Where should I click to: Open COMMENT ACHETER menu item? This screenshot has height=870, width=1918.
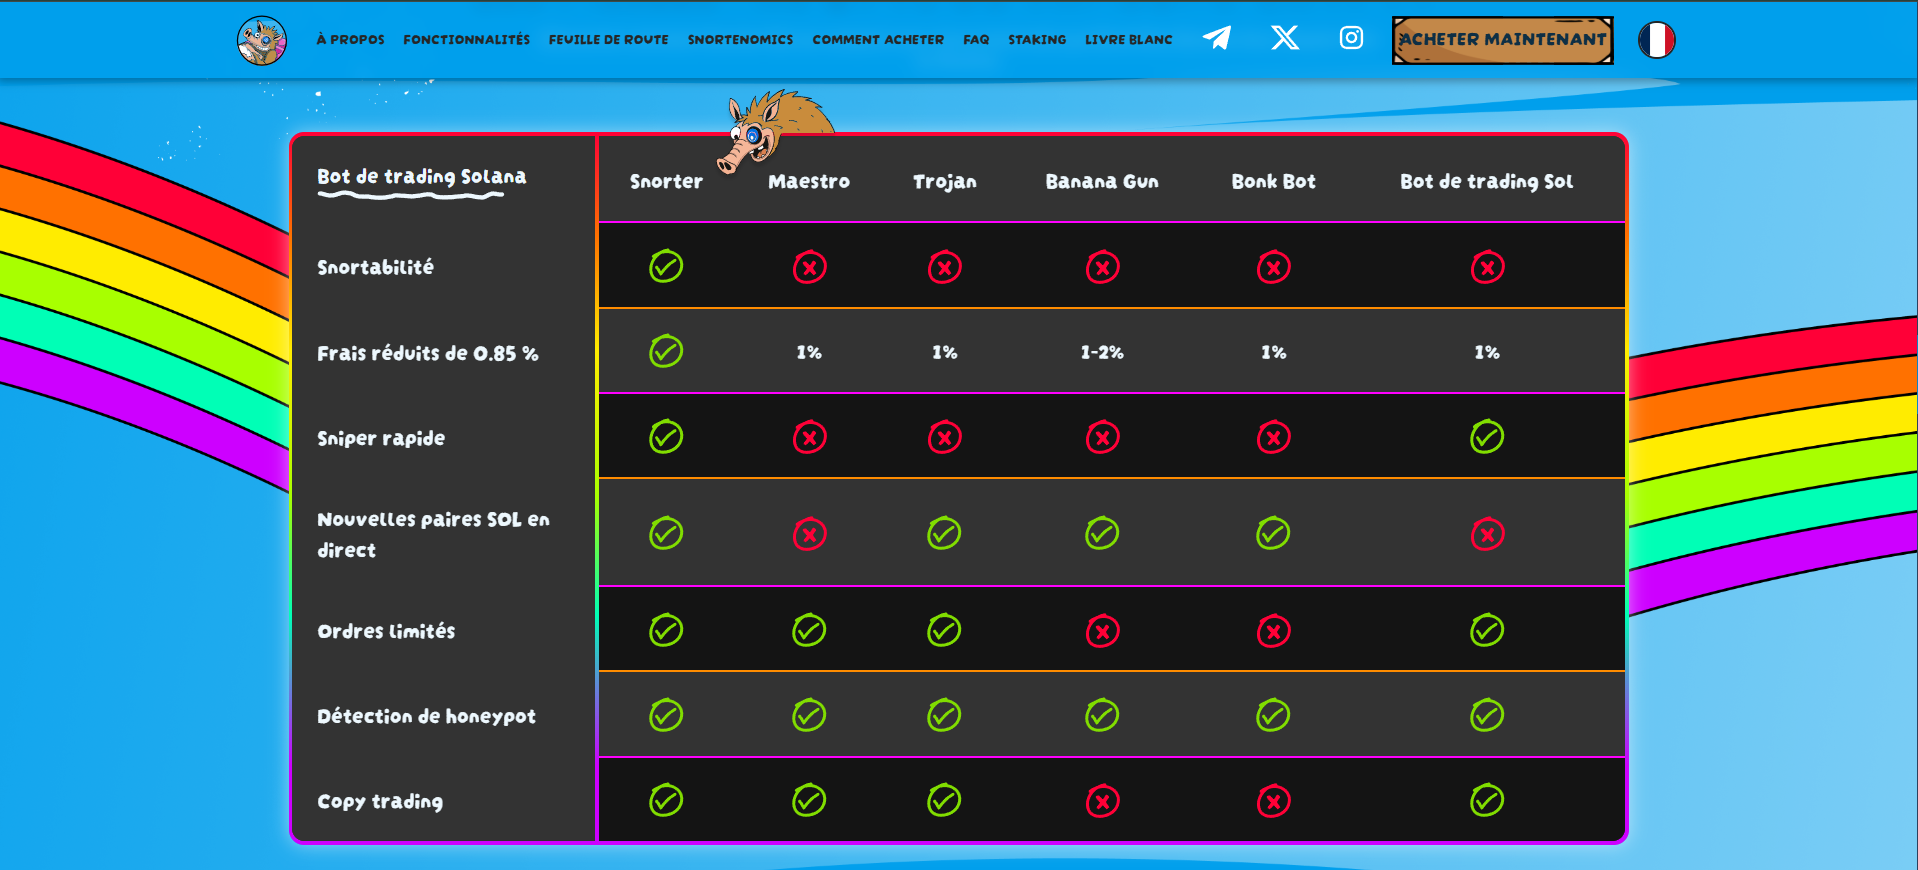[x=878, y=40]
